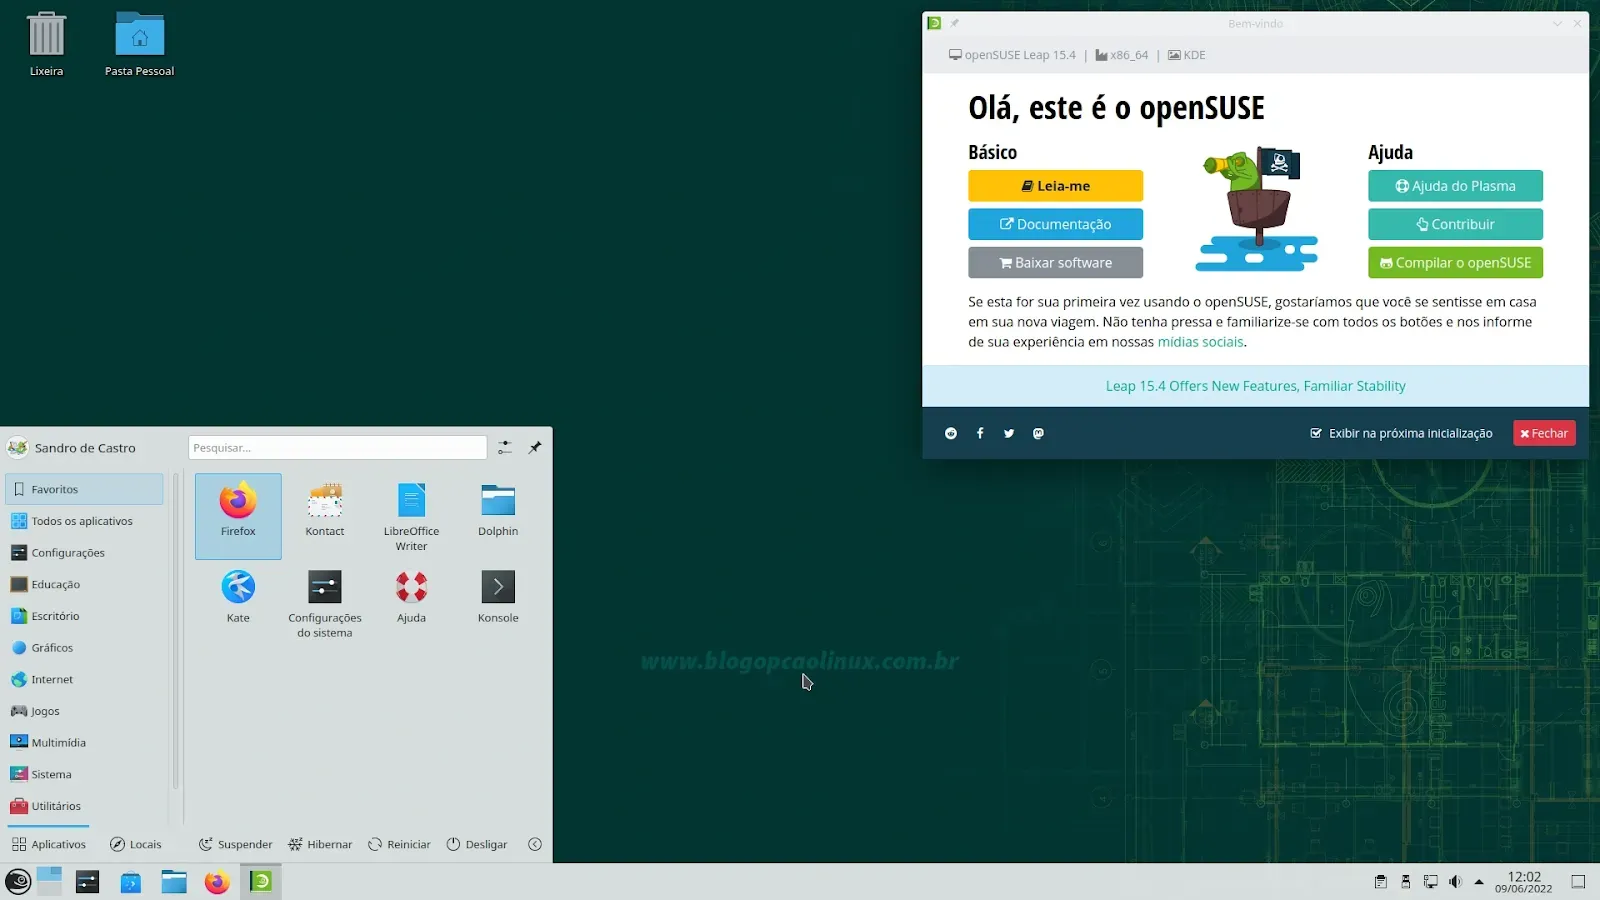Open the openSUSE Facebook social icon
1600x900 pixels.
[980, 433]
